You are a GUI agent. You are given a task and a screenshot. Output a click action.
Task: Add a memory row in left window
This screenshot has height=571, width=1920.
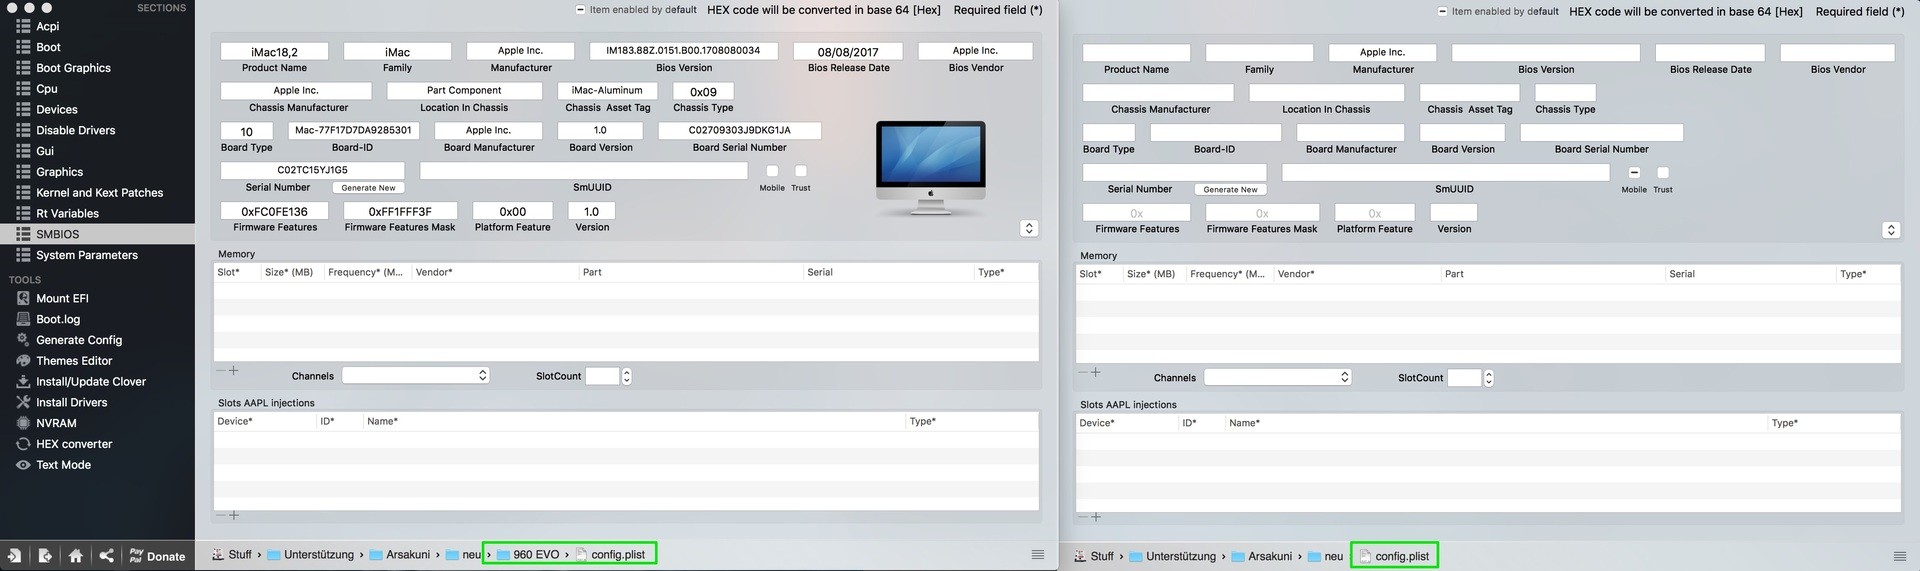[x=234, y=370]
